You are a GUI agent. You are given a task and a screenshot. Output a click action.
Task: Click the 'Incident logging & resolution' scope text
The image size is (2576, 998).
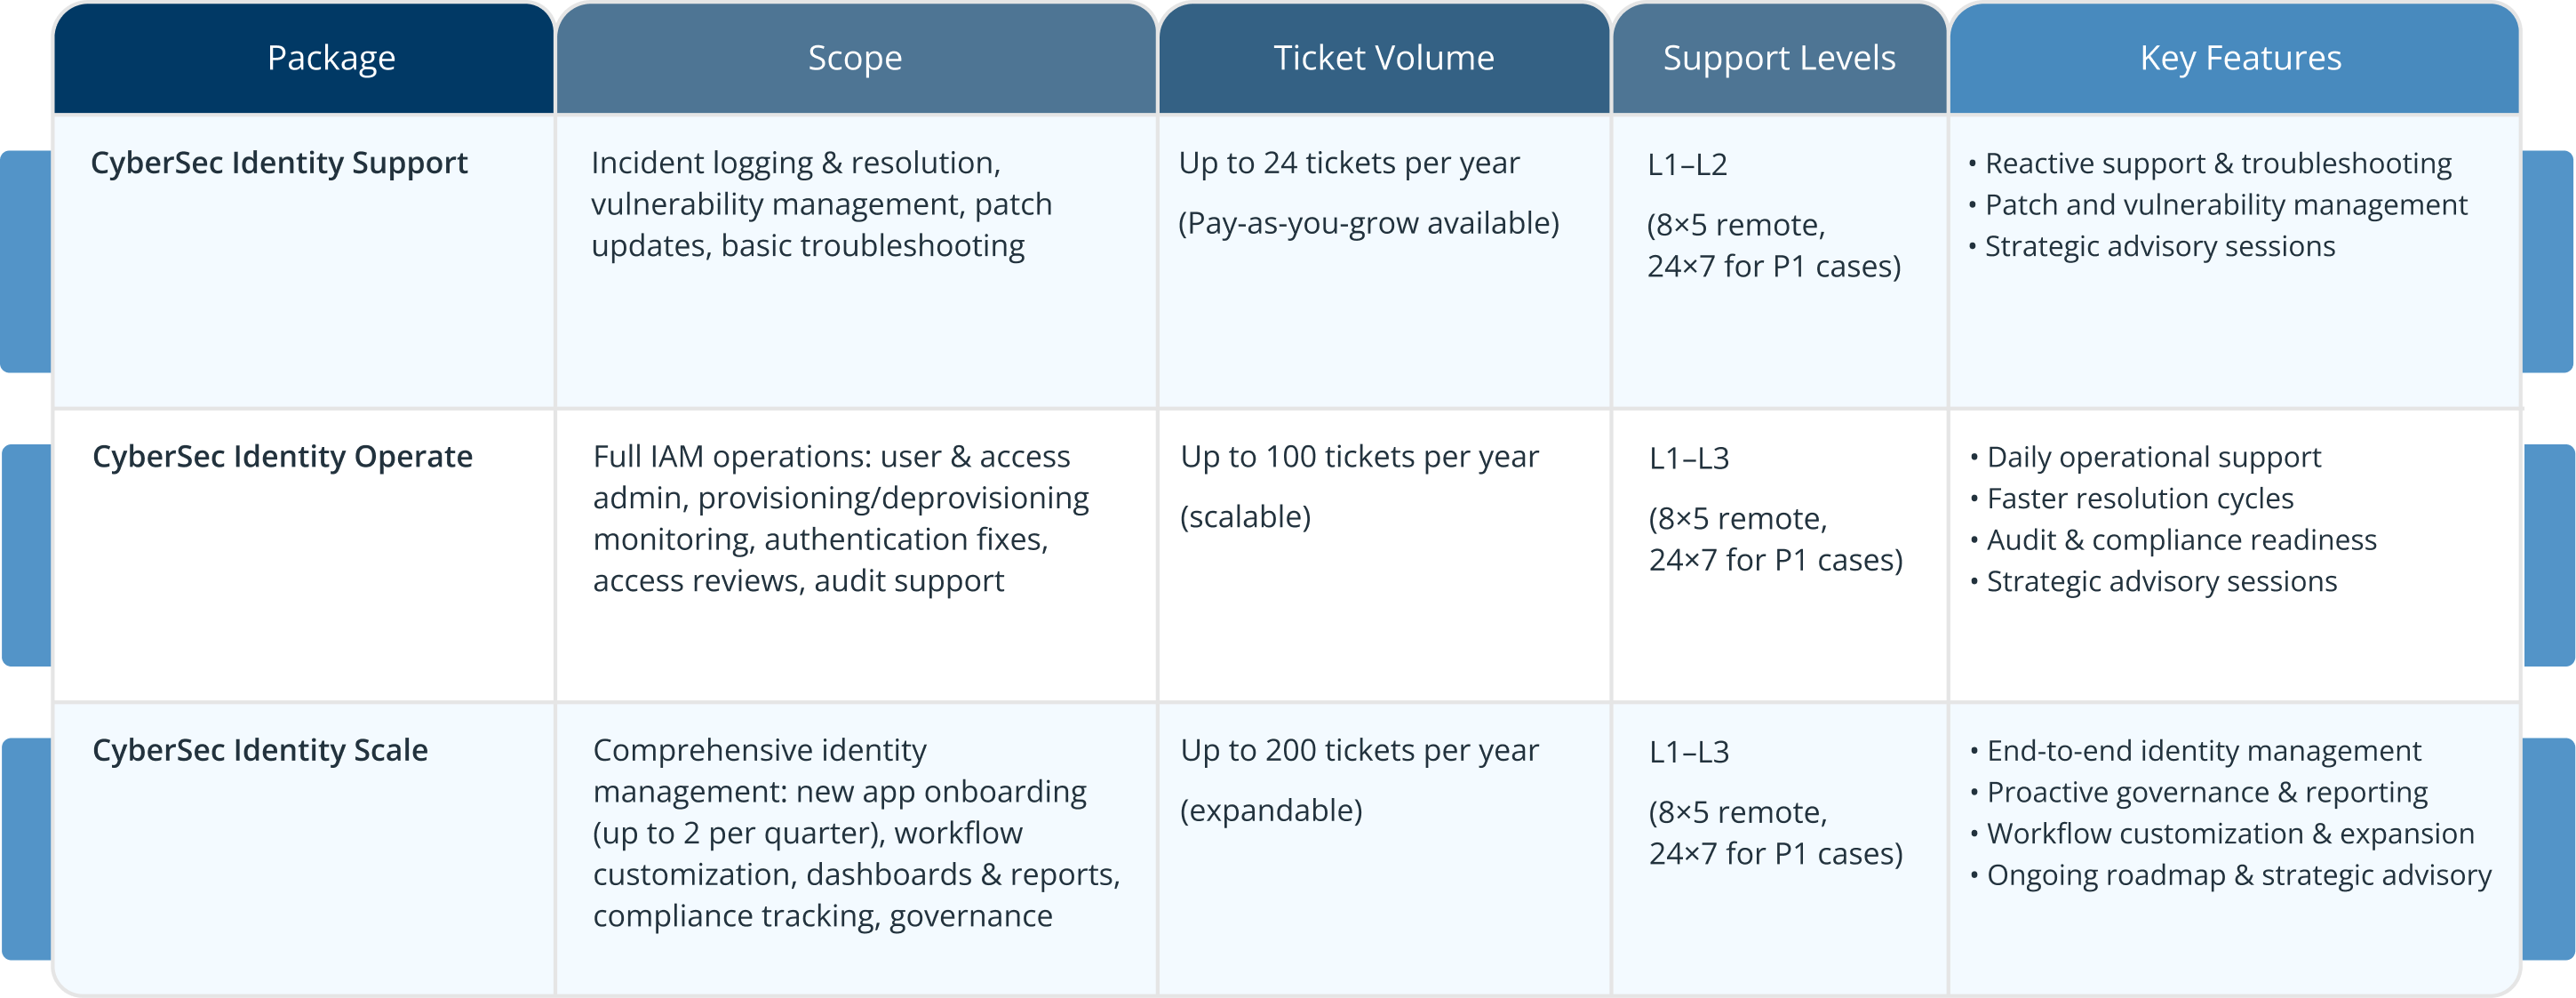pyautogui.click(x=795, y=163)
